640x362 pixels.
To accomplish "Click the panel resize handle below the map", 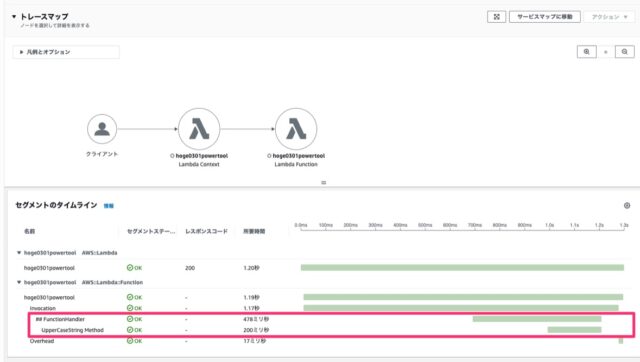I will click(x=324, y=182).
